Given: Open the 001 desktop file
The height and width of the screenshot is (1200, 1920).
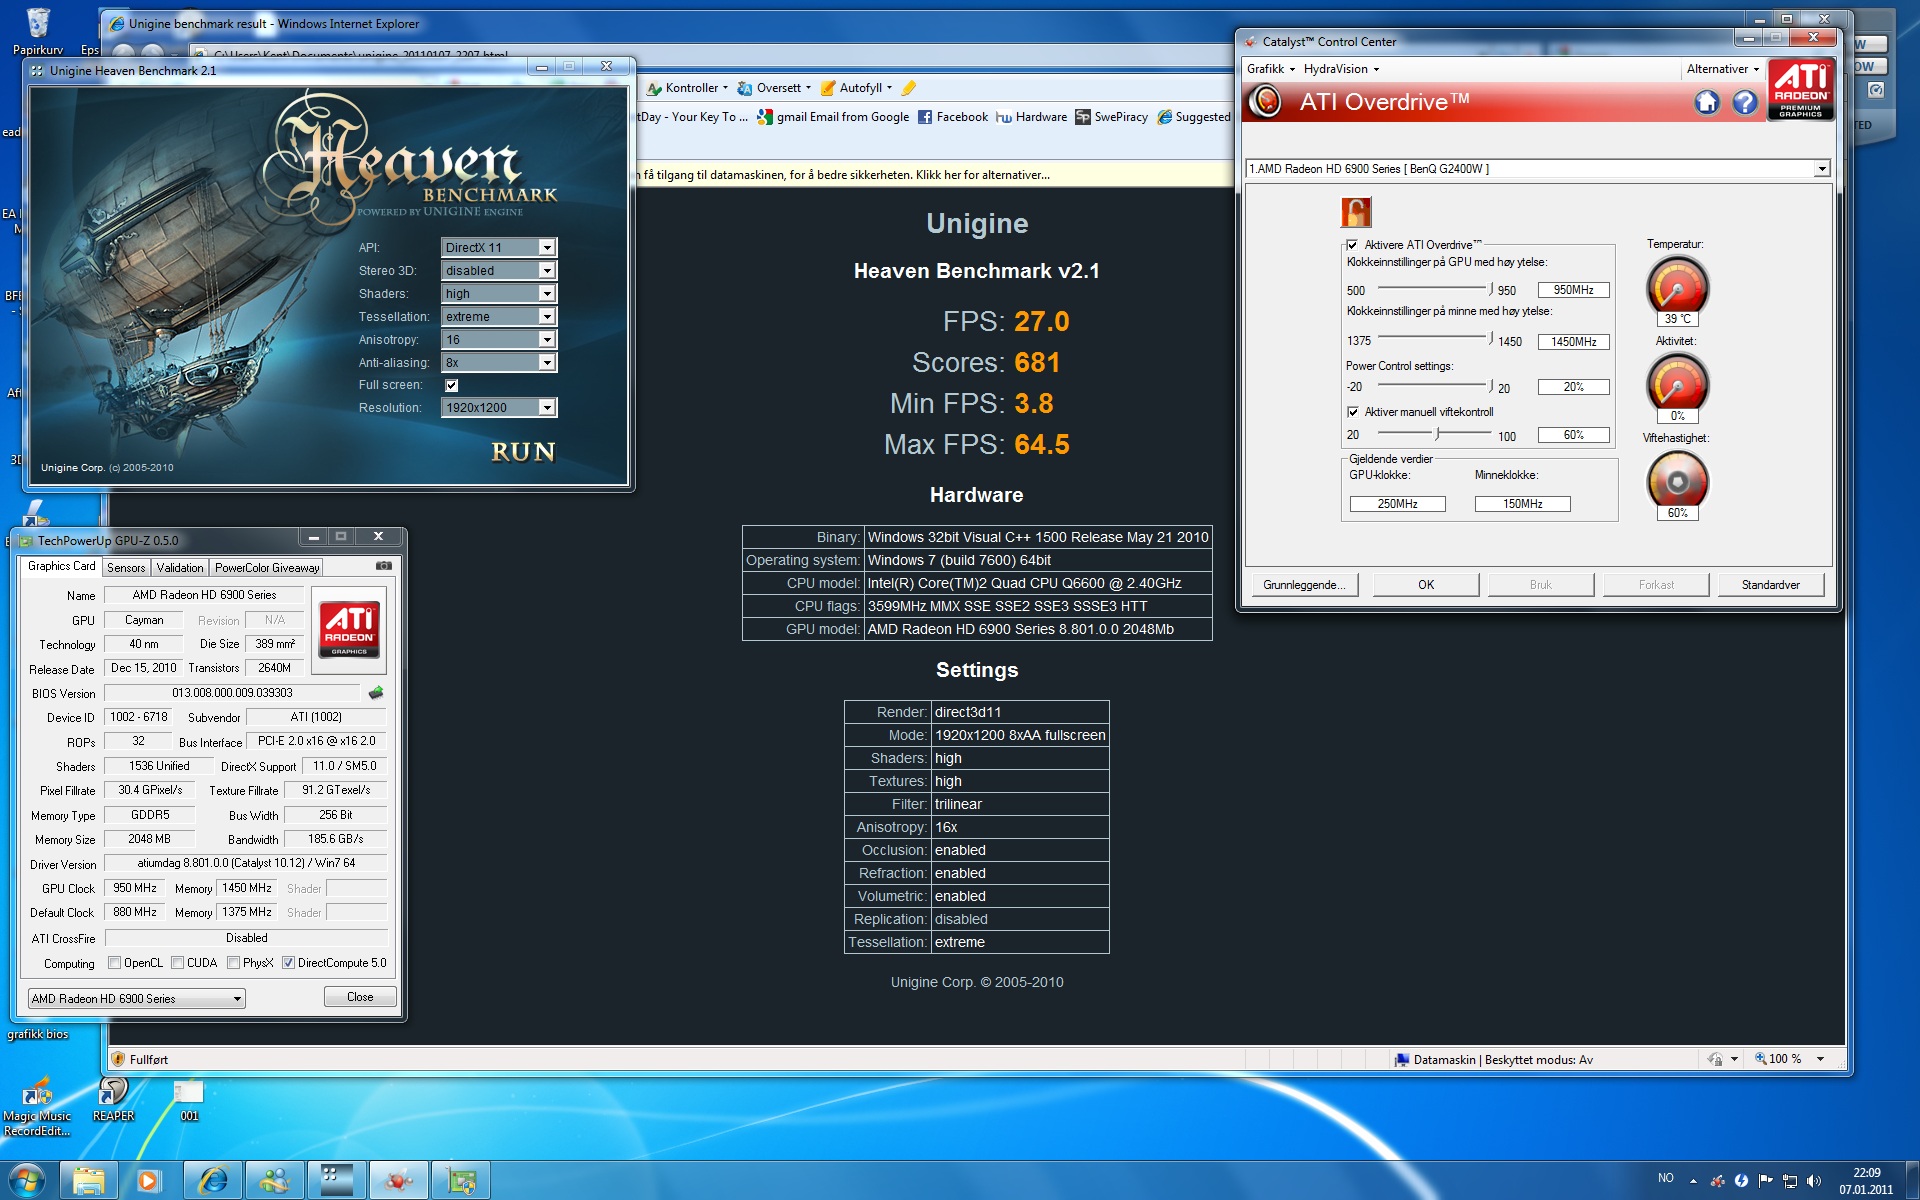Looking at the screenshot, I should [x=189, y=1099].
